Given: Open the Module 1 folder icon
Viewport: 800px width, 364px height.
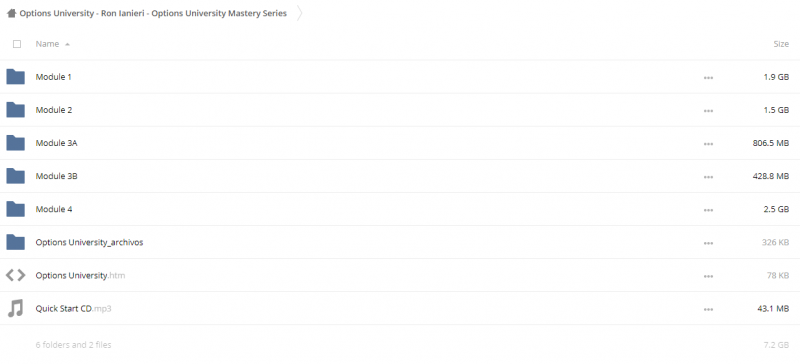Looking at the screenshot, I should [x=15, y=77].
